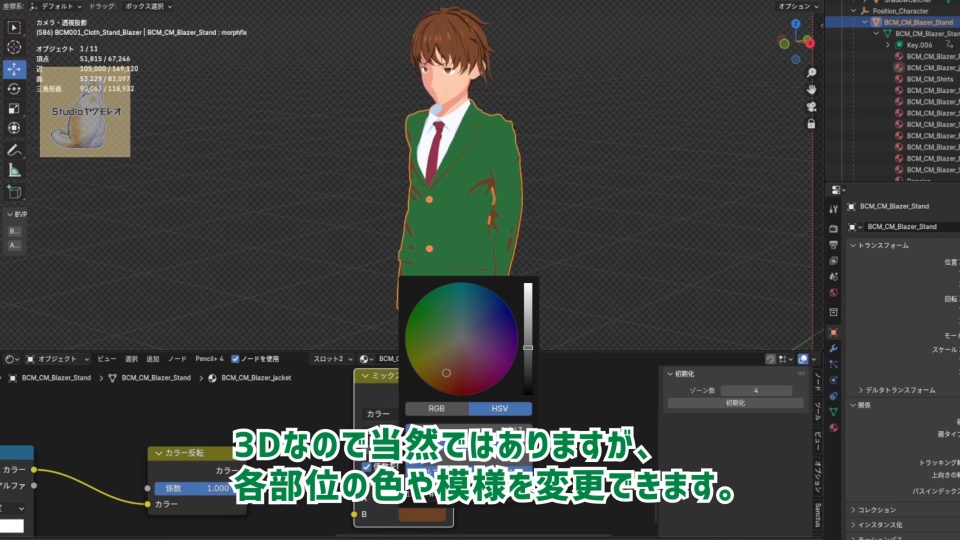Collapse Position_Character in the outliner
The height and width of the screenshot is (540, 960).
tap(853, 11)
